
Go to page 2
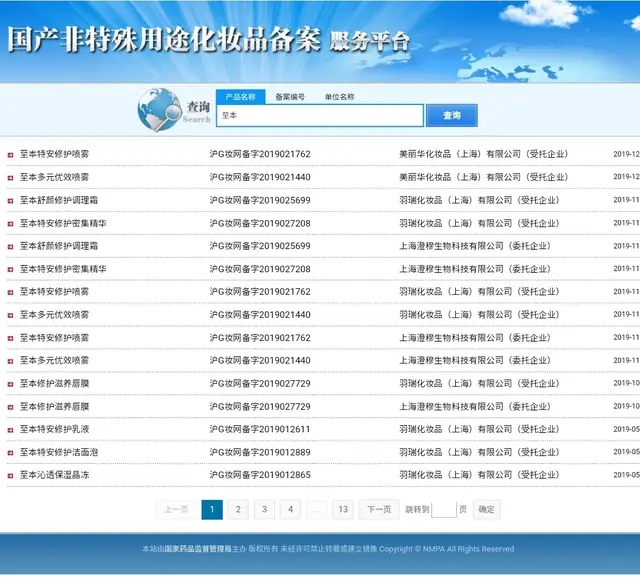coord(238,509)
